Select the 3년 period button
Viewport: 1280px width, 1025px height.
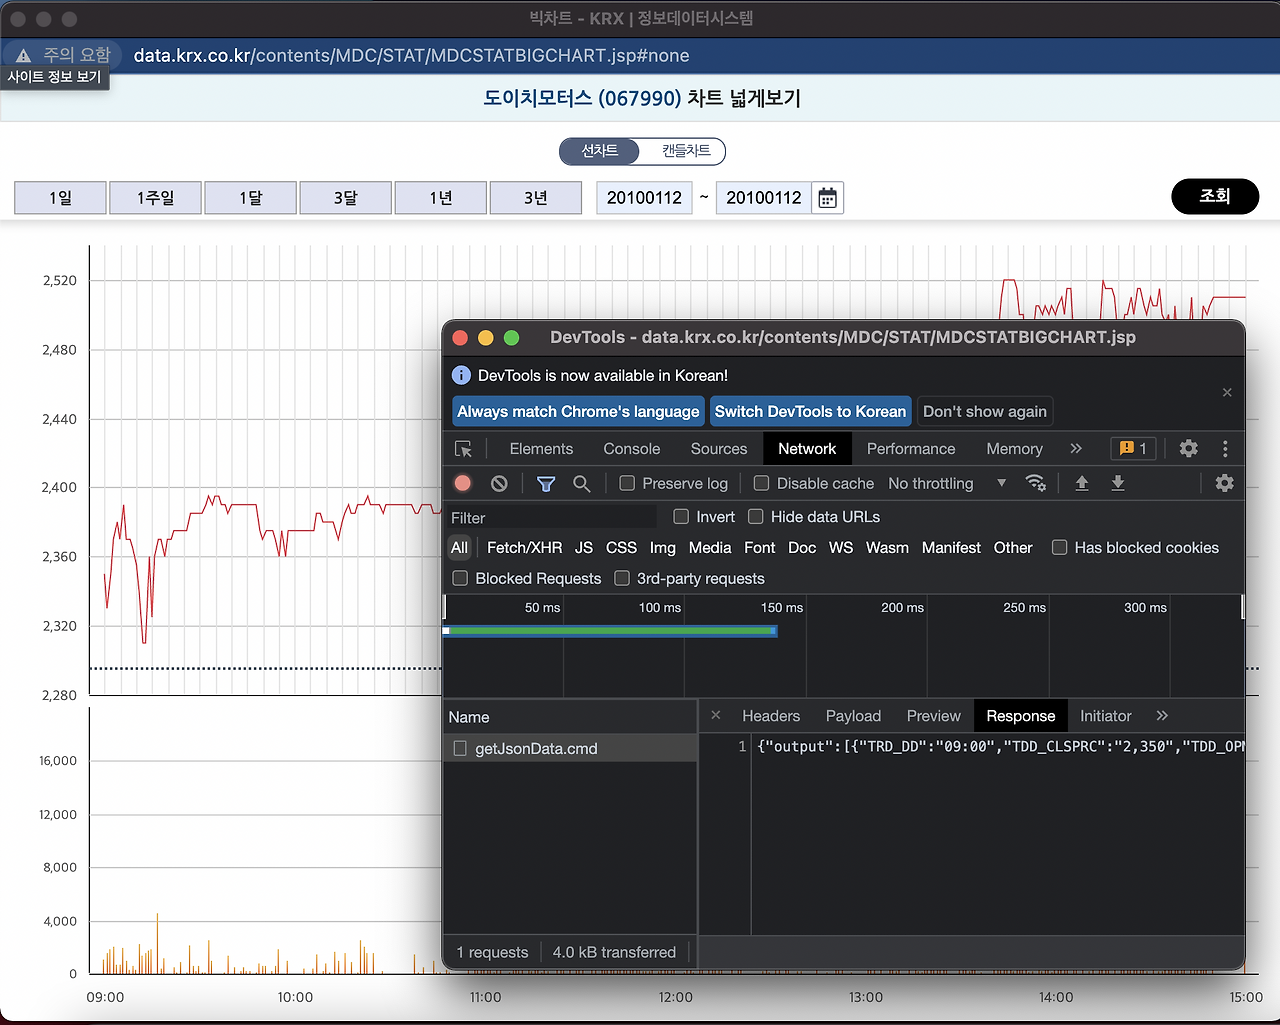pyautogui.click(x=535, y=198)
